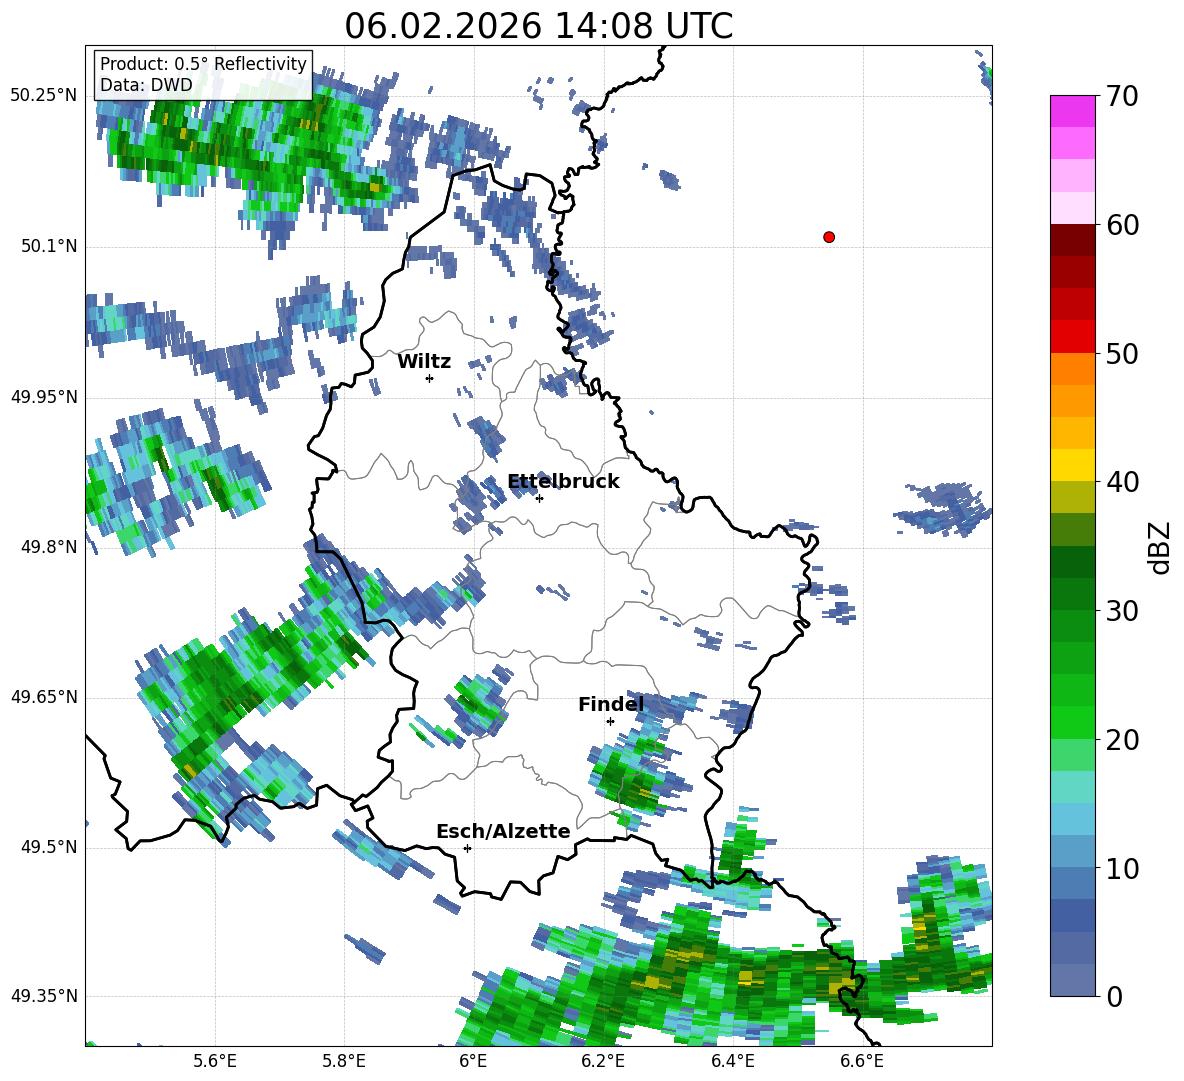Click the Esch/Alzette cross marker
Screen dimensions: 1184x1081
click(467, 848)
